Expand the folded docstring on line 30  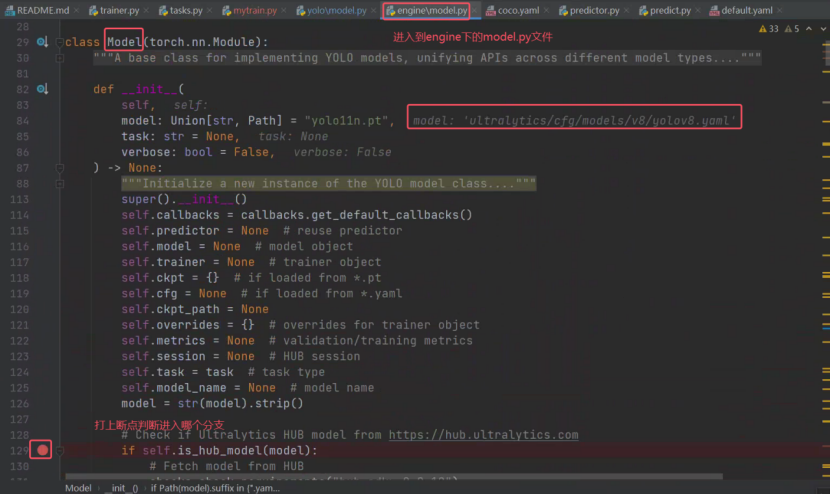coord(59,58)
